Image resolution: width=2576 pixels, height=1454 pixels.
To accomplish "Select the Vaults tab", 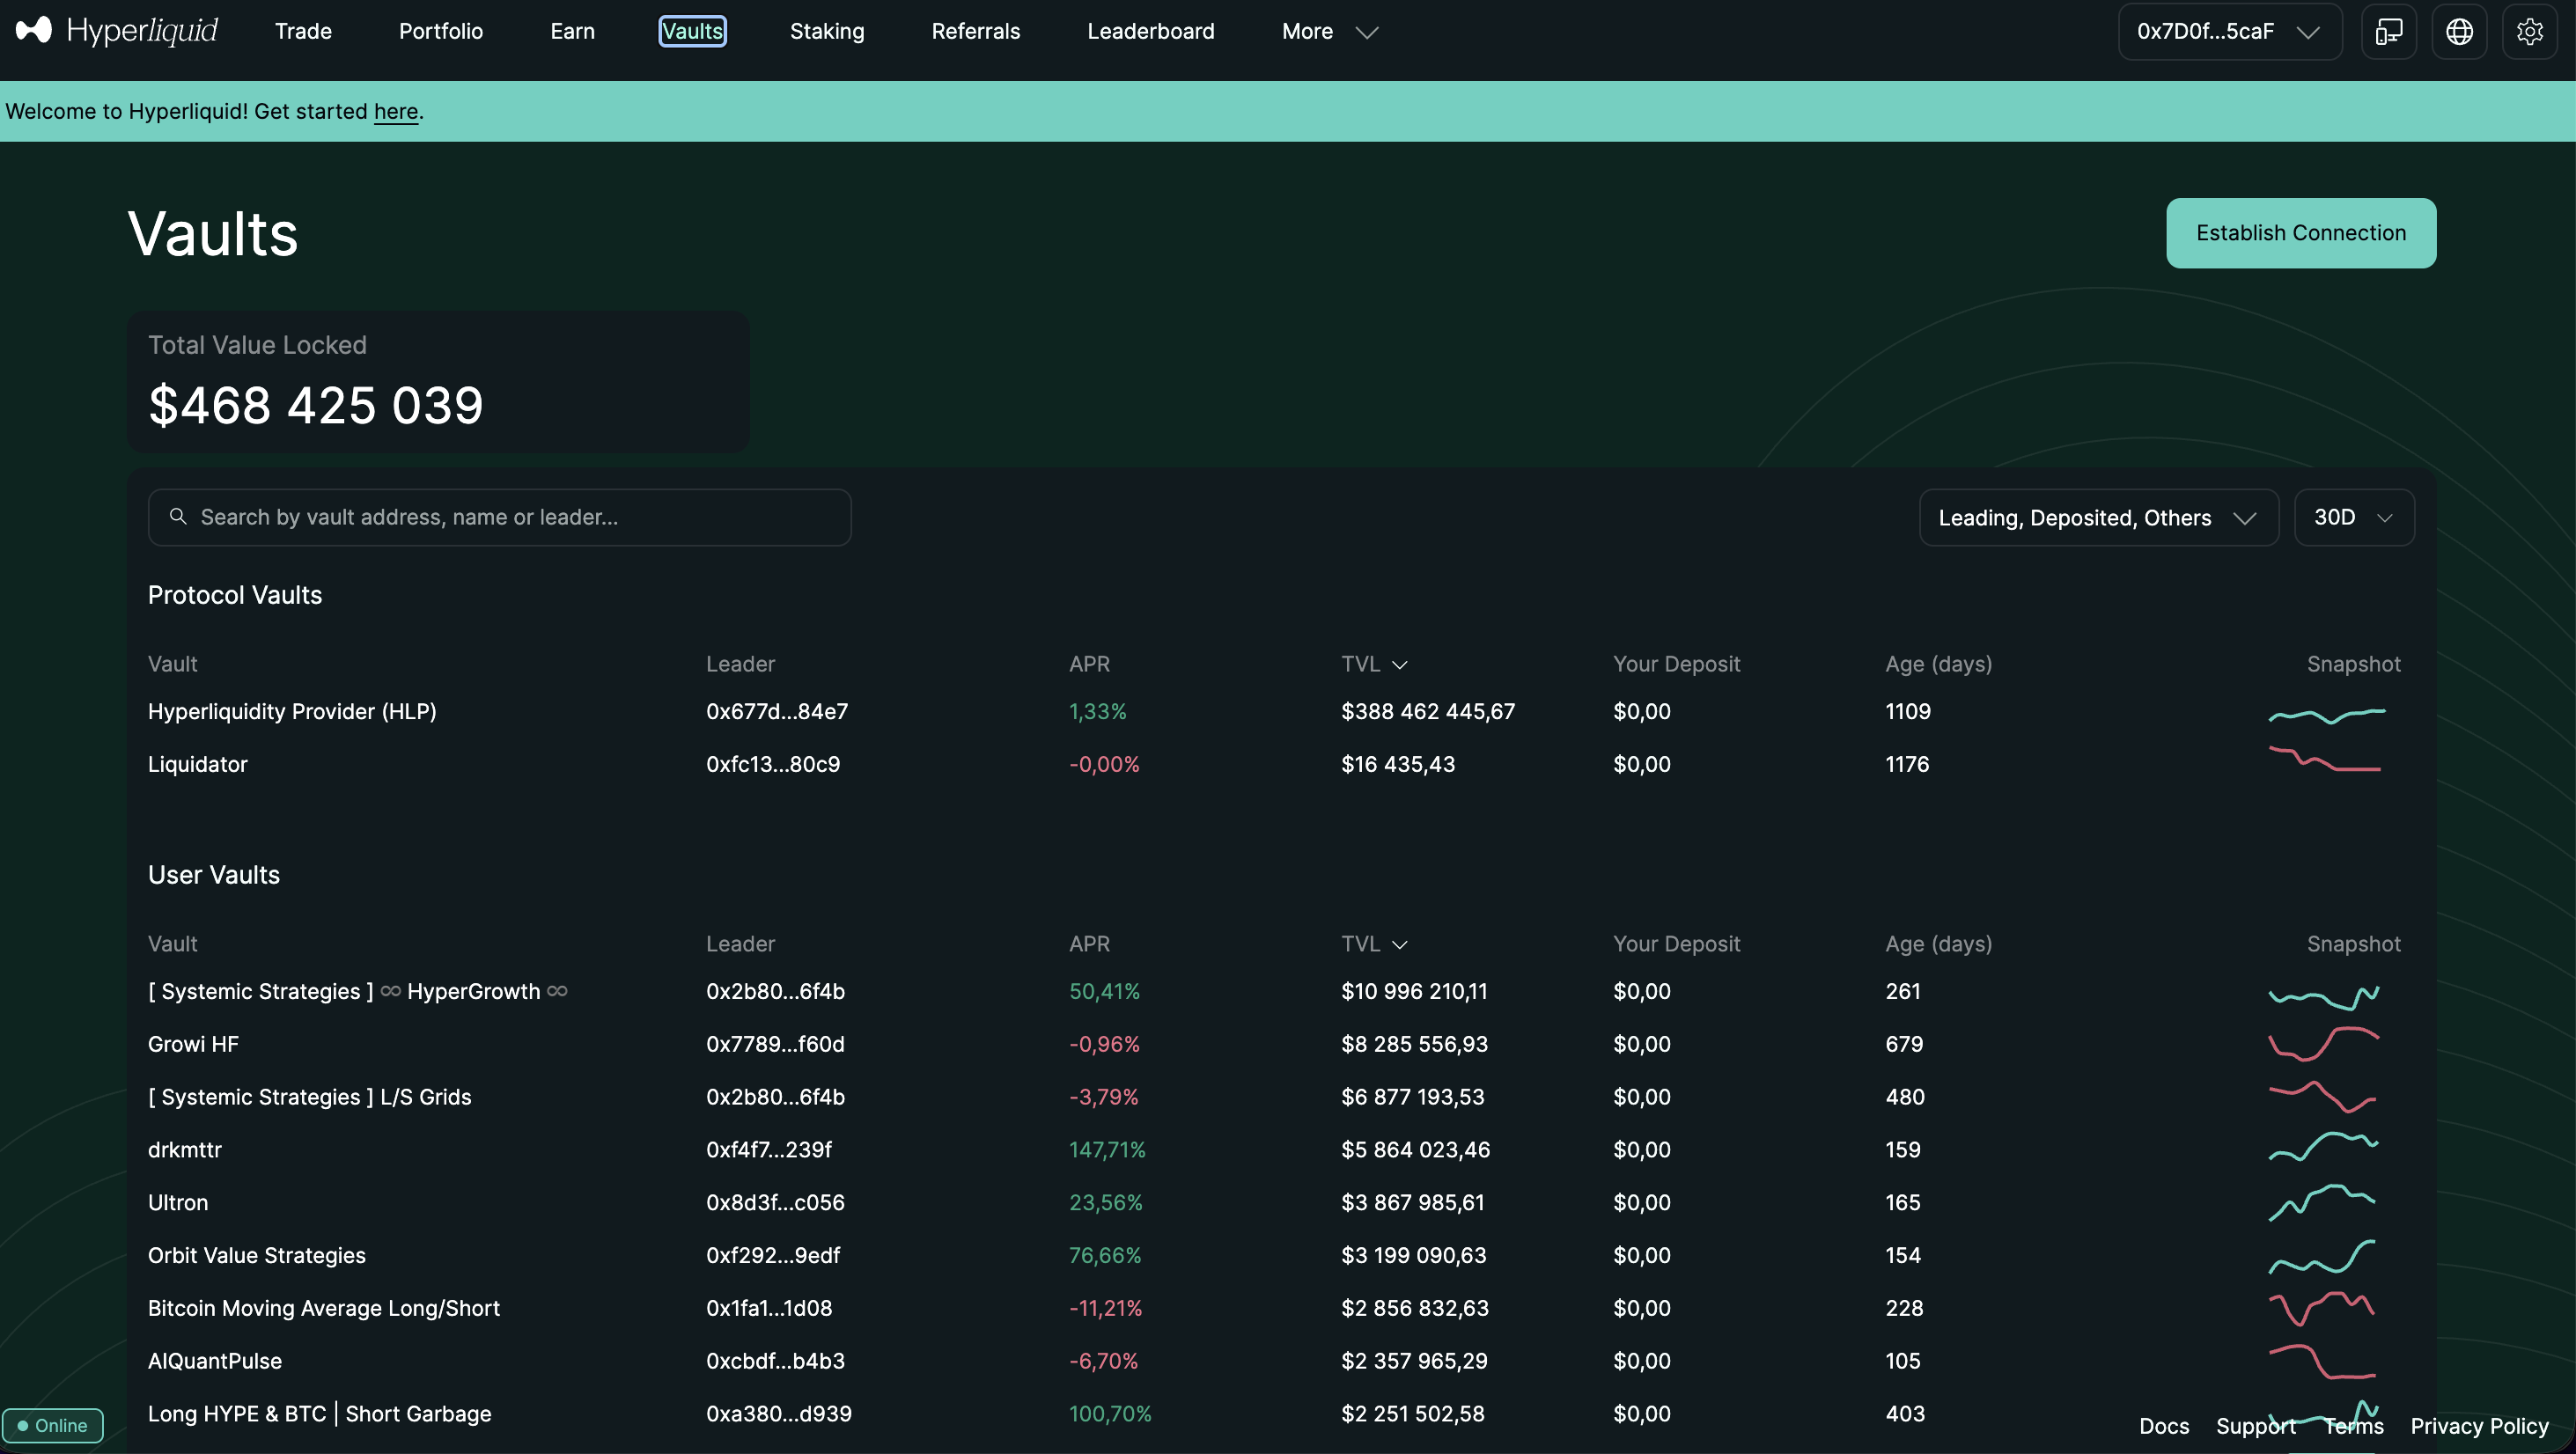I will pos(692,32).
